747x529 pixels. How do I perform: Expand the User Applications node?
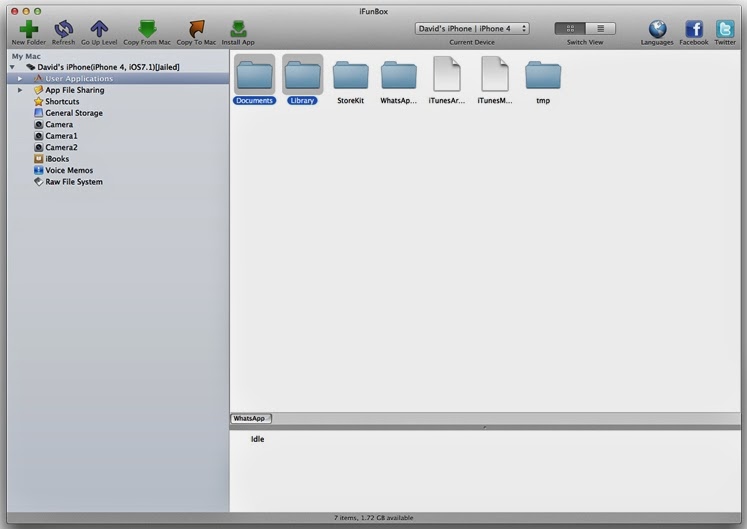click(x=20, y=79)
